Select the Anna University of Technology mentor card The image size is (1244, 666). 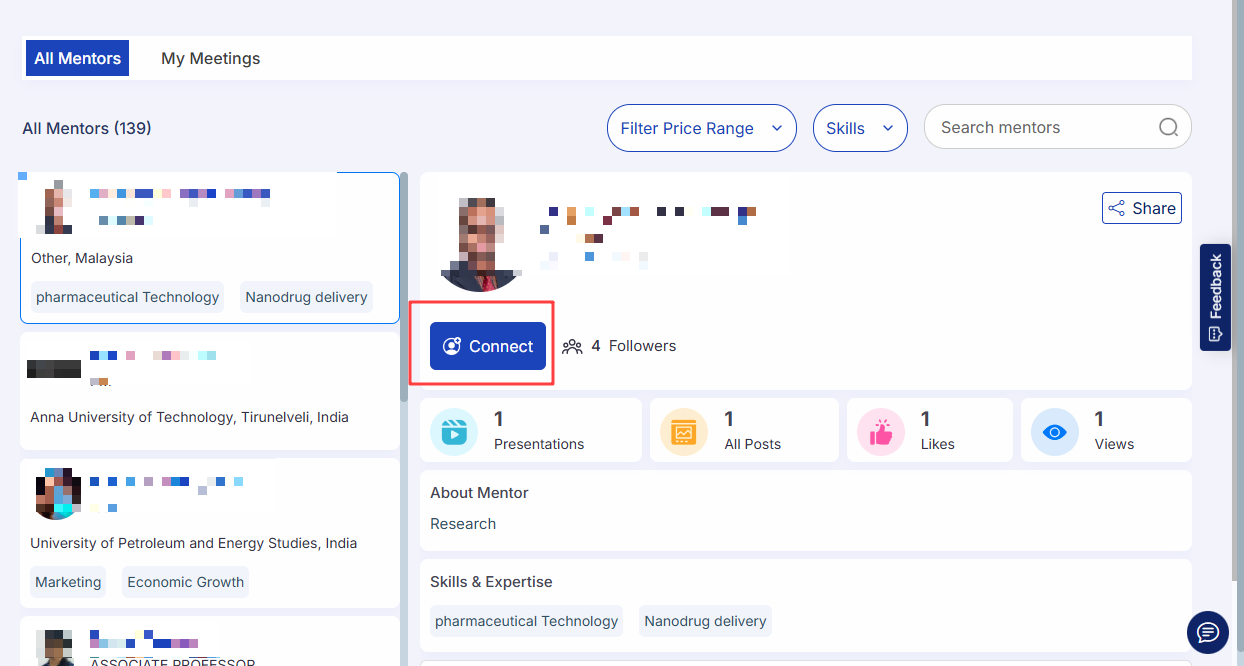tap(209, 391)
